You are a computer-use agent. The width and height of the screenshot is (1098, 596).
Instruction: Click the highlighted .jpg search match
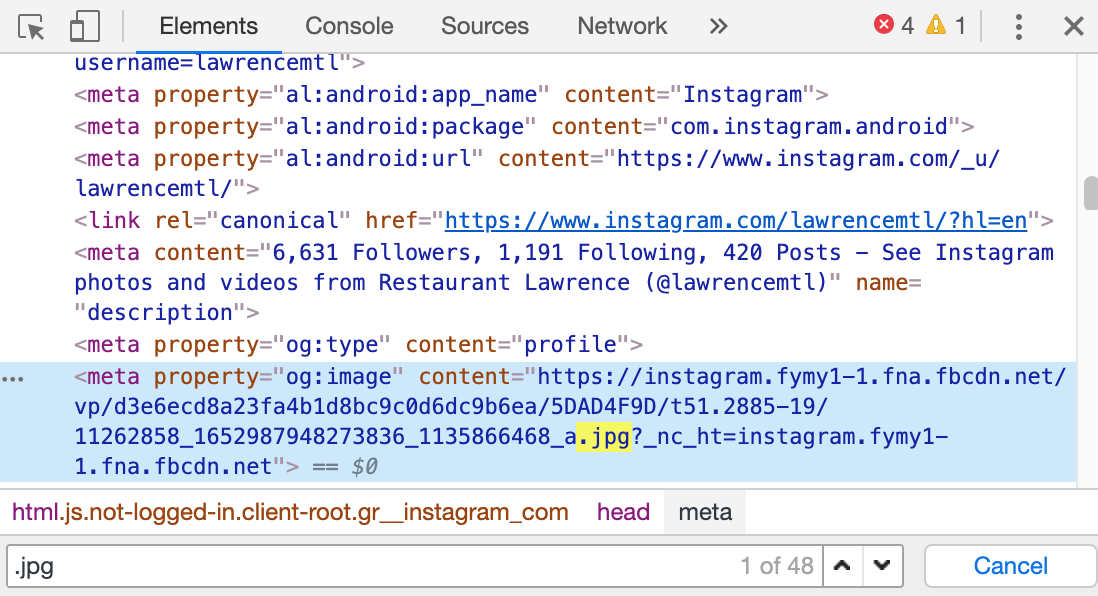pyautogui.click(x=603, y=437)
